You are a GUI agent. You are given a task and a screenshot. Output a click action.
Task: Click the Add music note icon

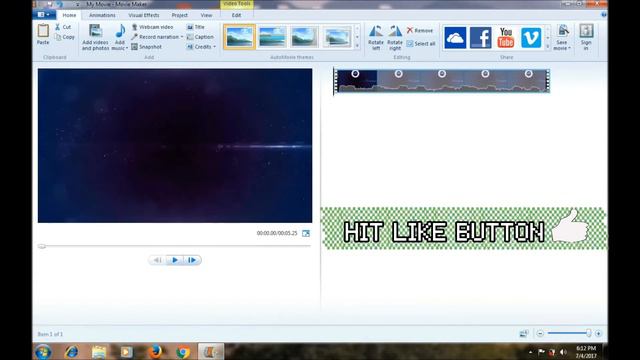tap(120, 31)
